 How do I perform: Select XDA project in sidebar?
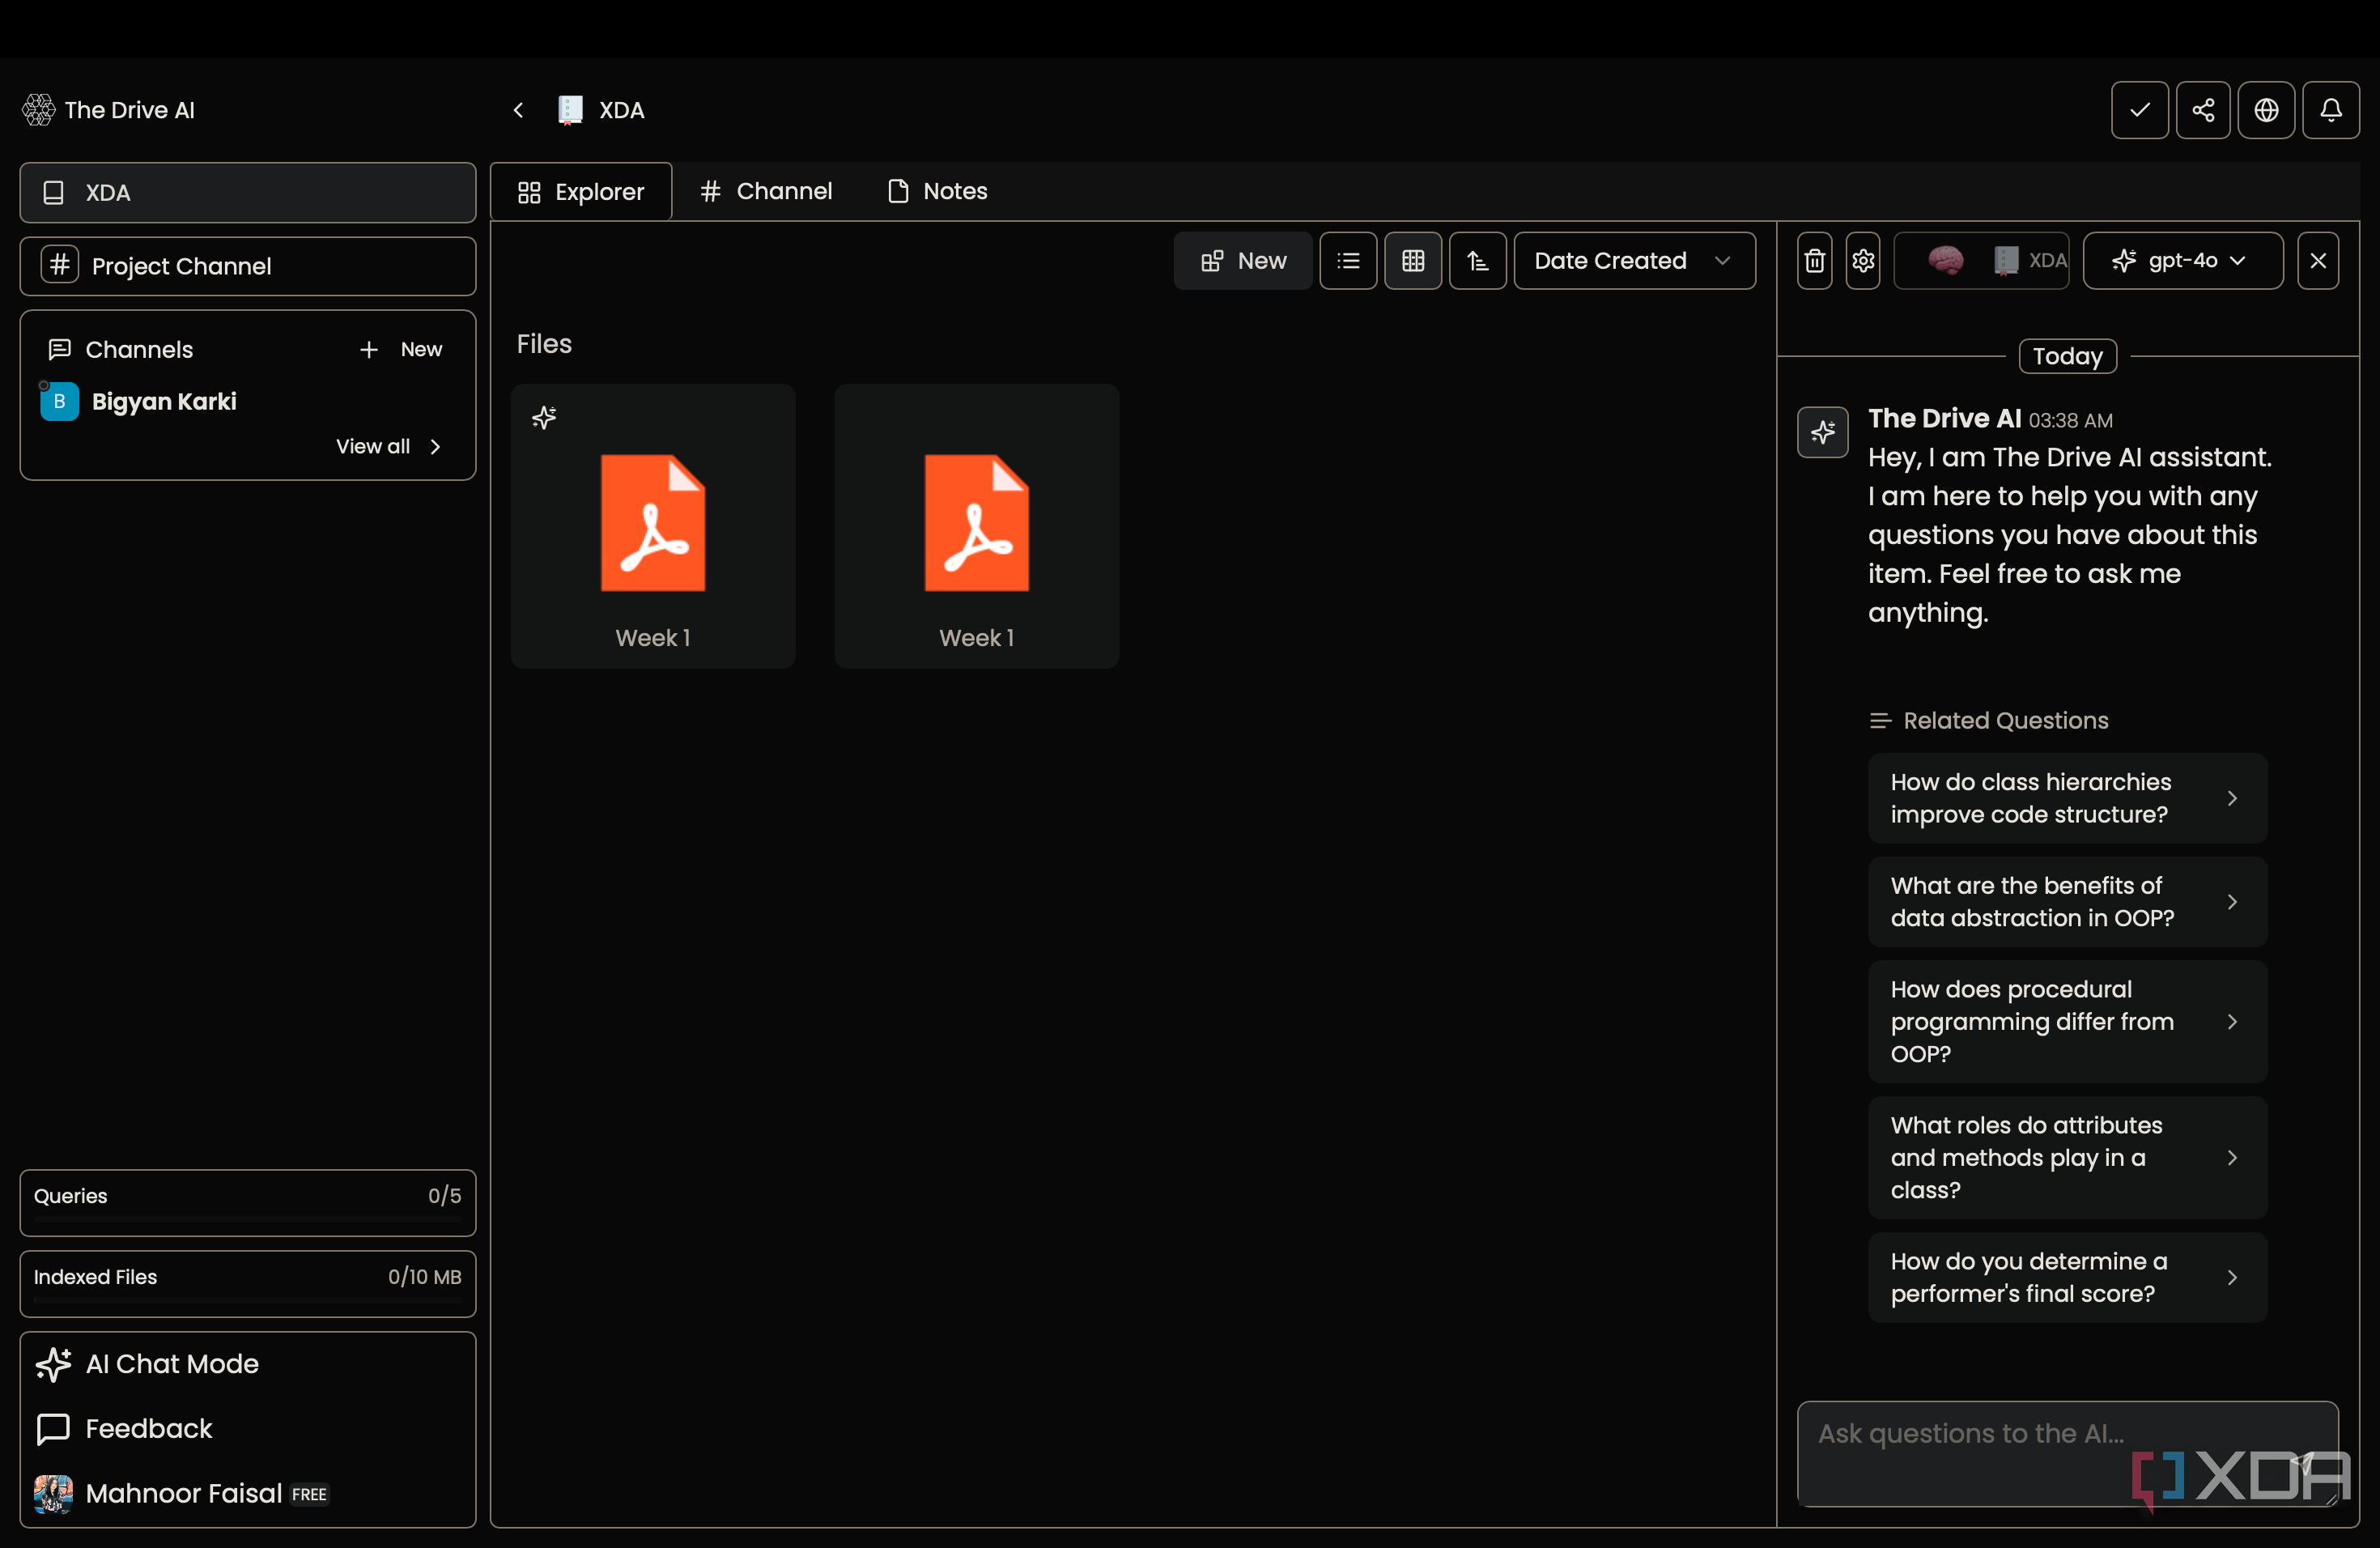248,193
